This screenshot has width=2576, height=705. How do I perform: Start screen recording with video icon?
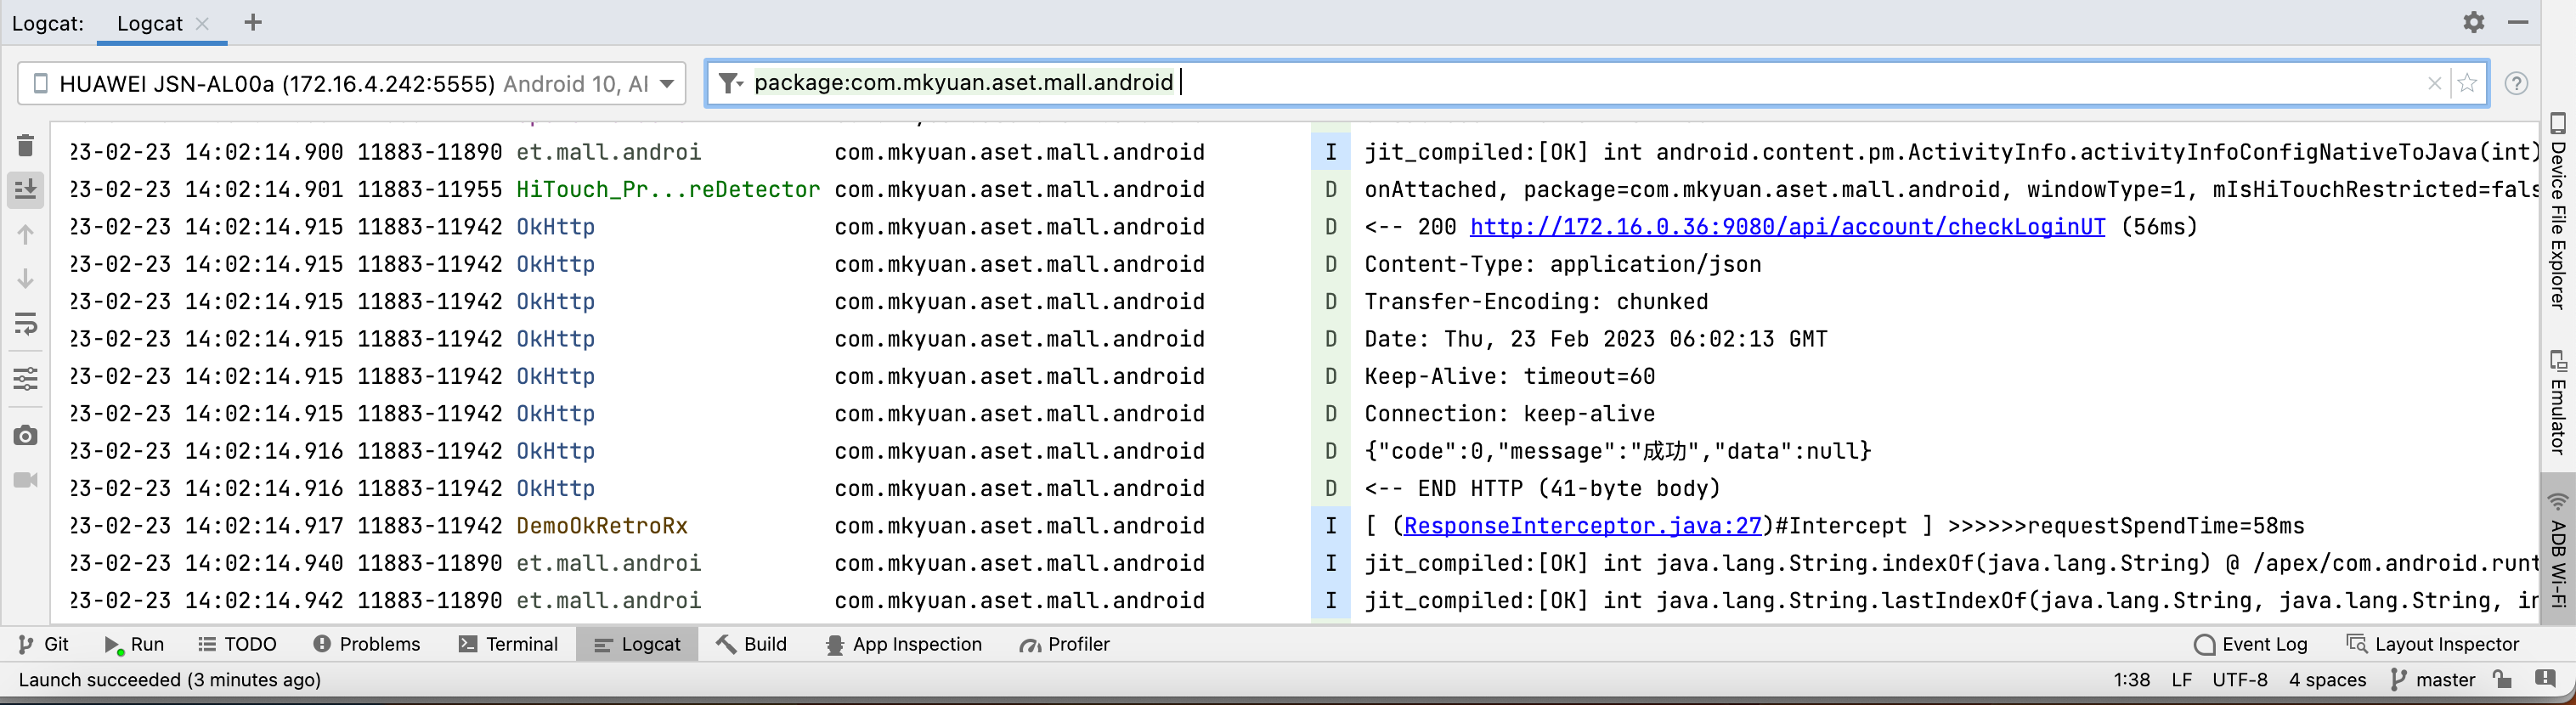click(26, 480)
